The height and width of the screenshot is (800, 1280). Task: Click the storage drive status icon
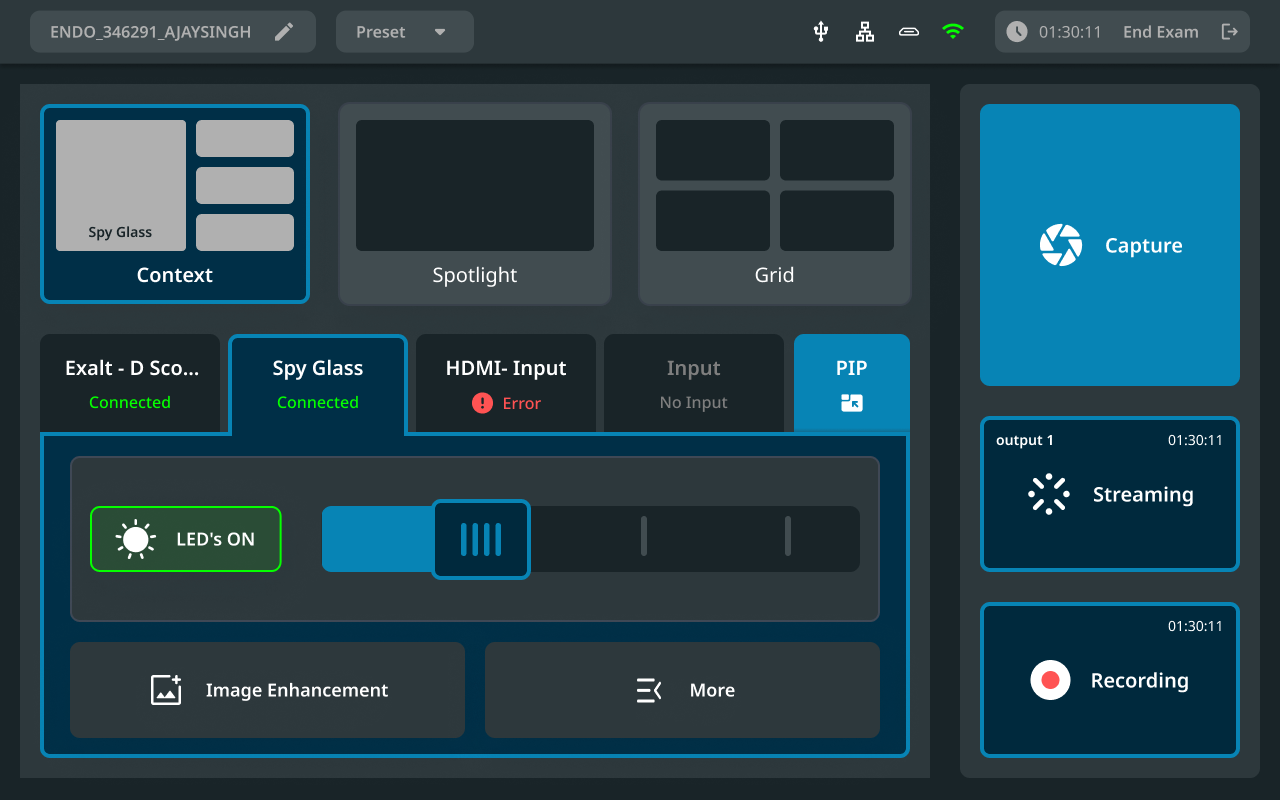909,32
